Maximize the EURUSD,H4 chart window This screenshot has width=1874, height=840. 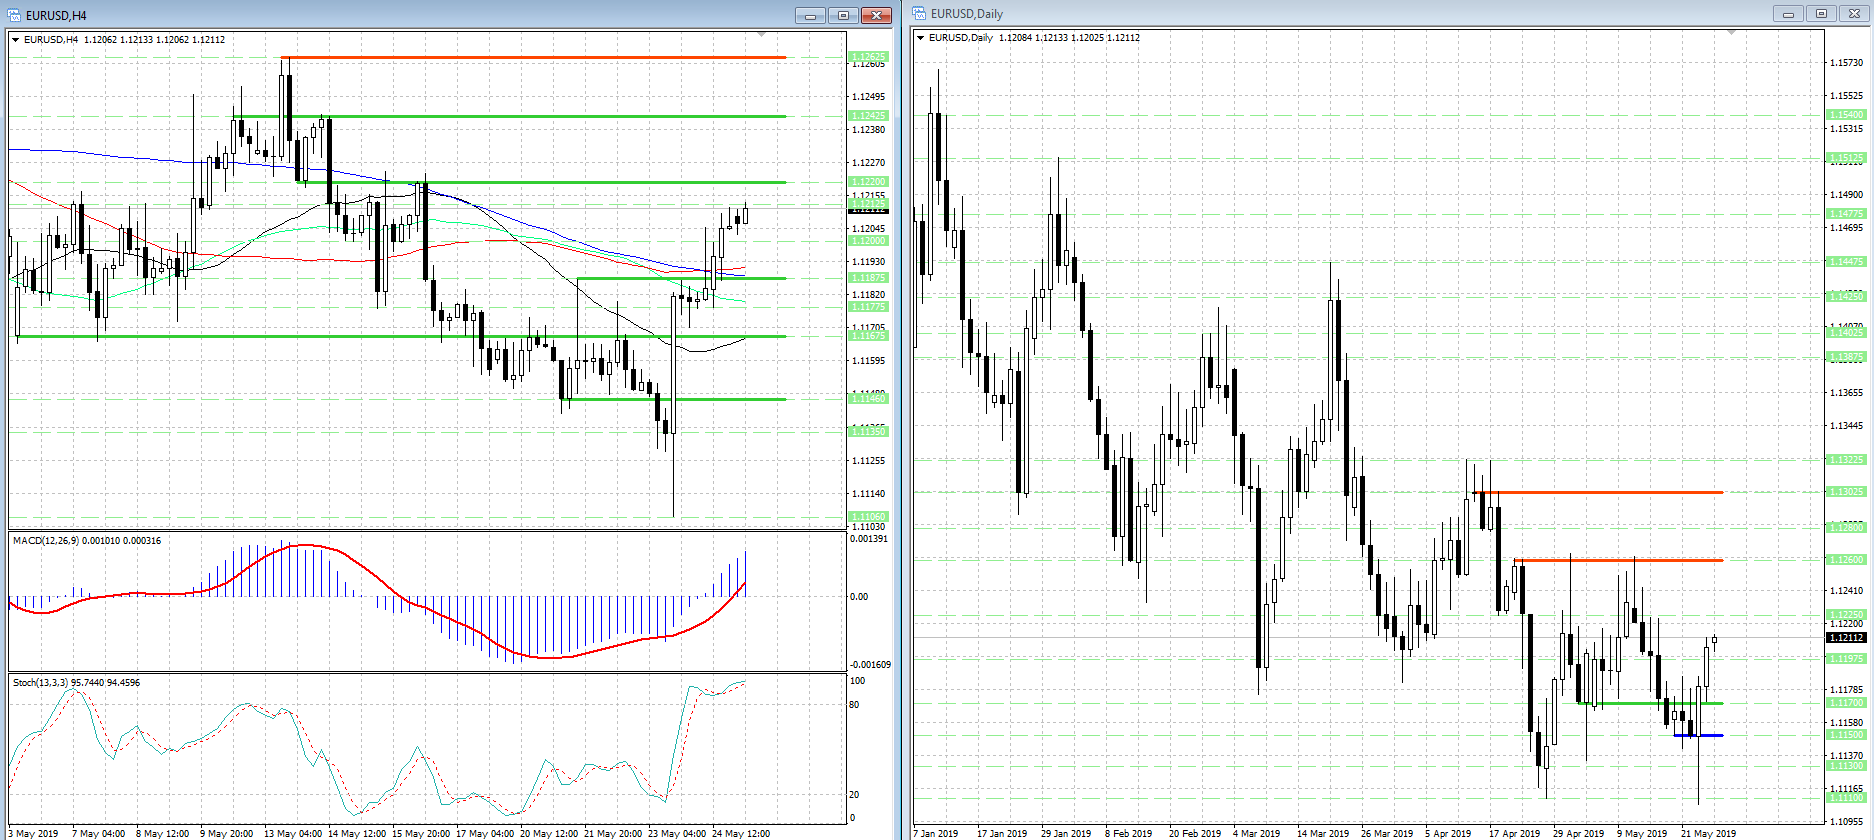tap(843, 15)
